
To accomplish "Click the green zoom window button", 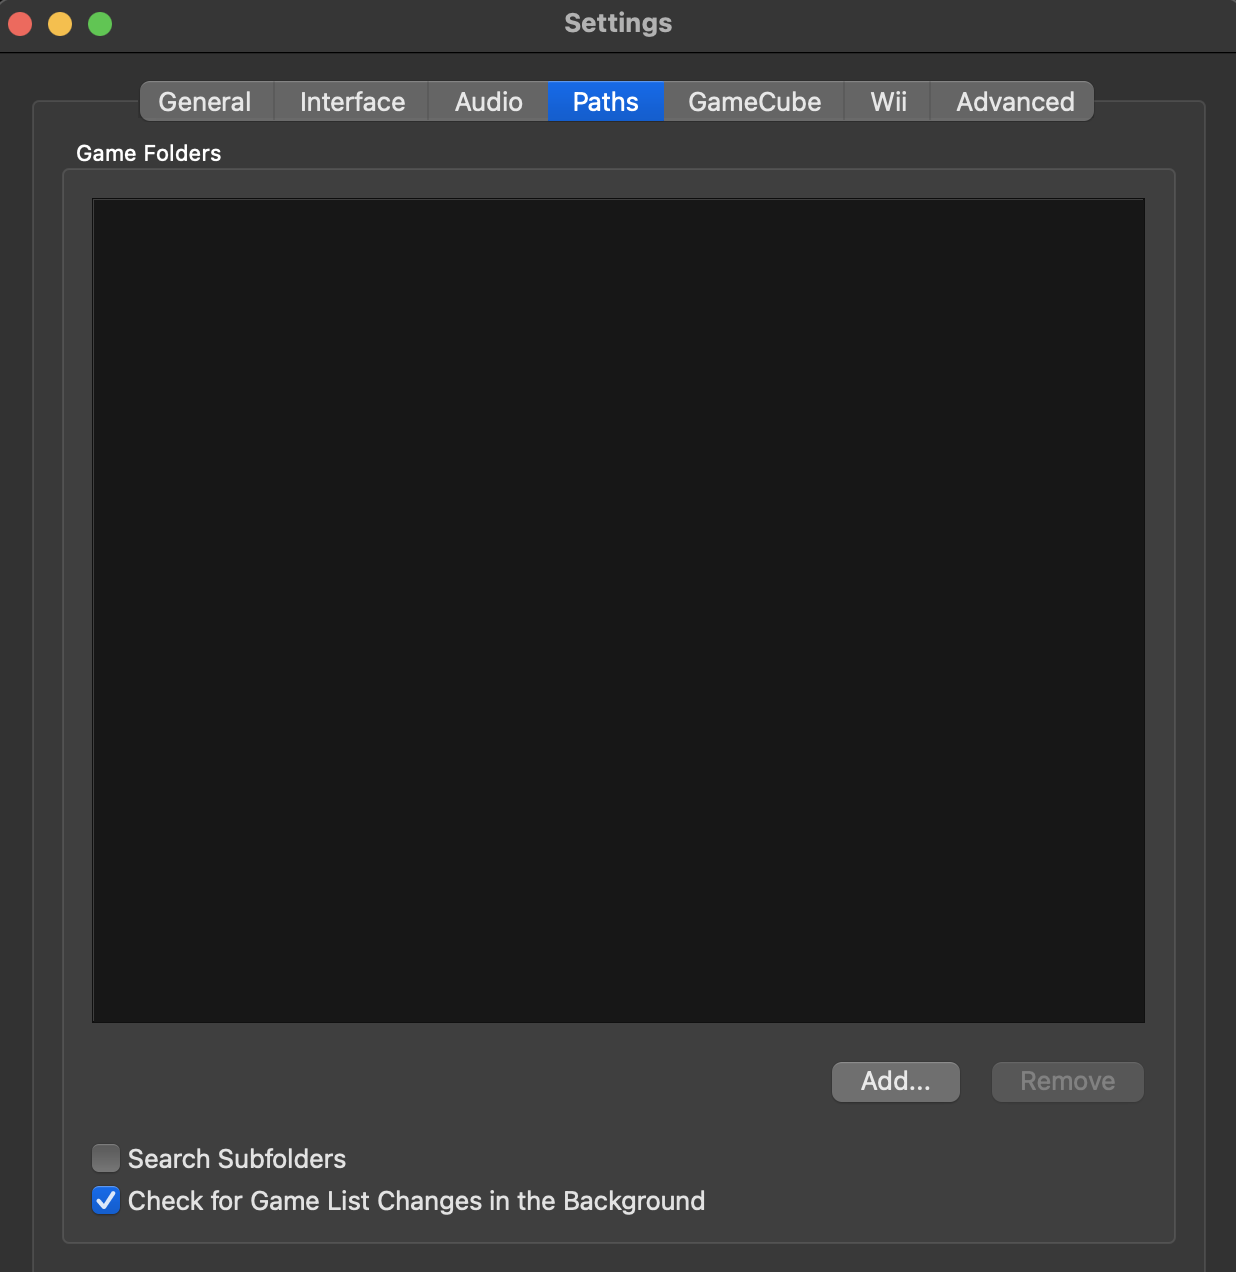I will tap(100, 24).
